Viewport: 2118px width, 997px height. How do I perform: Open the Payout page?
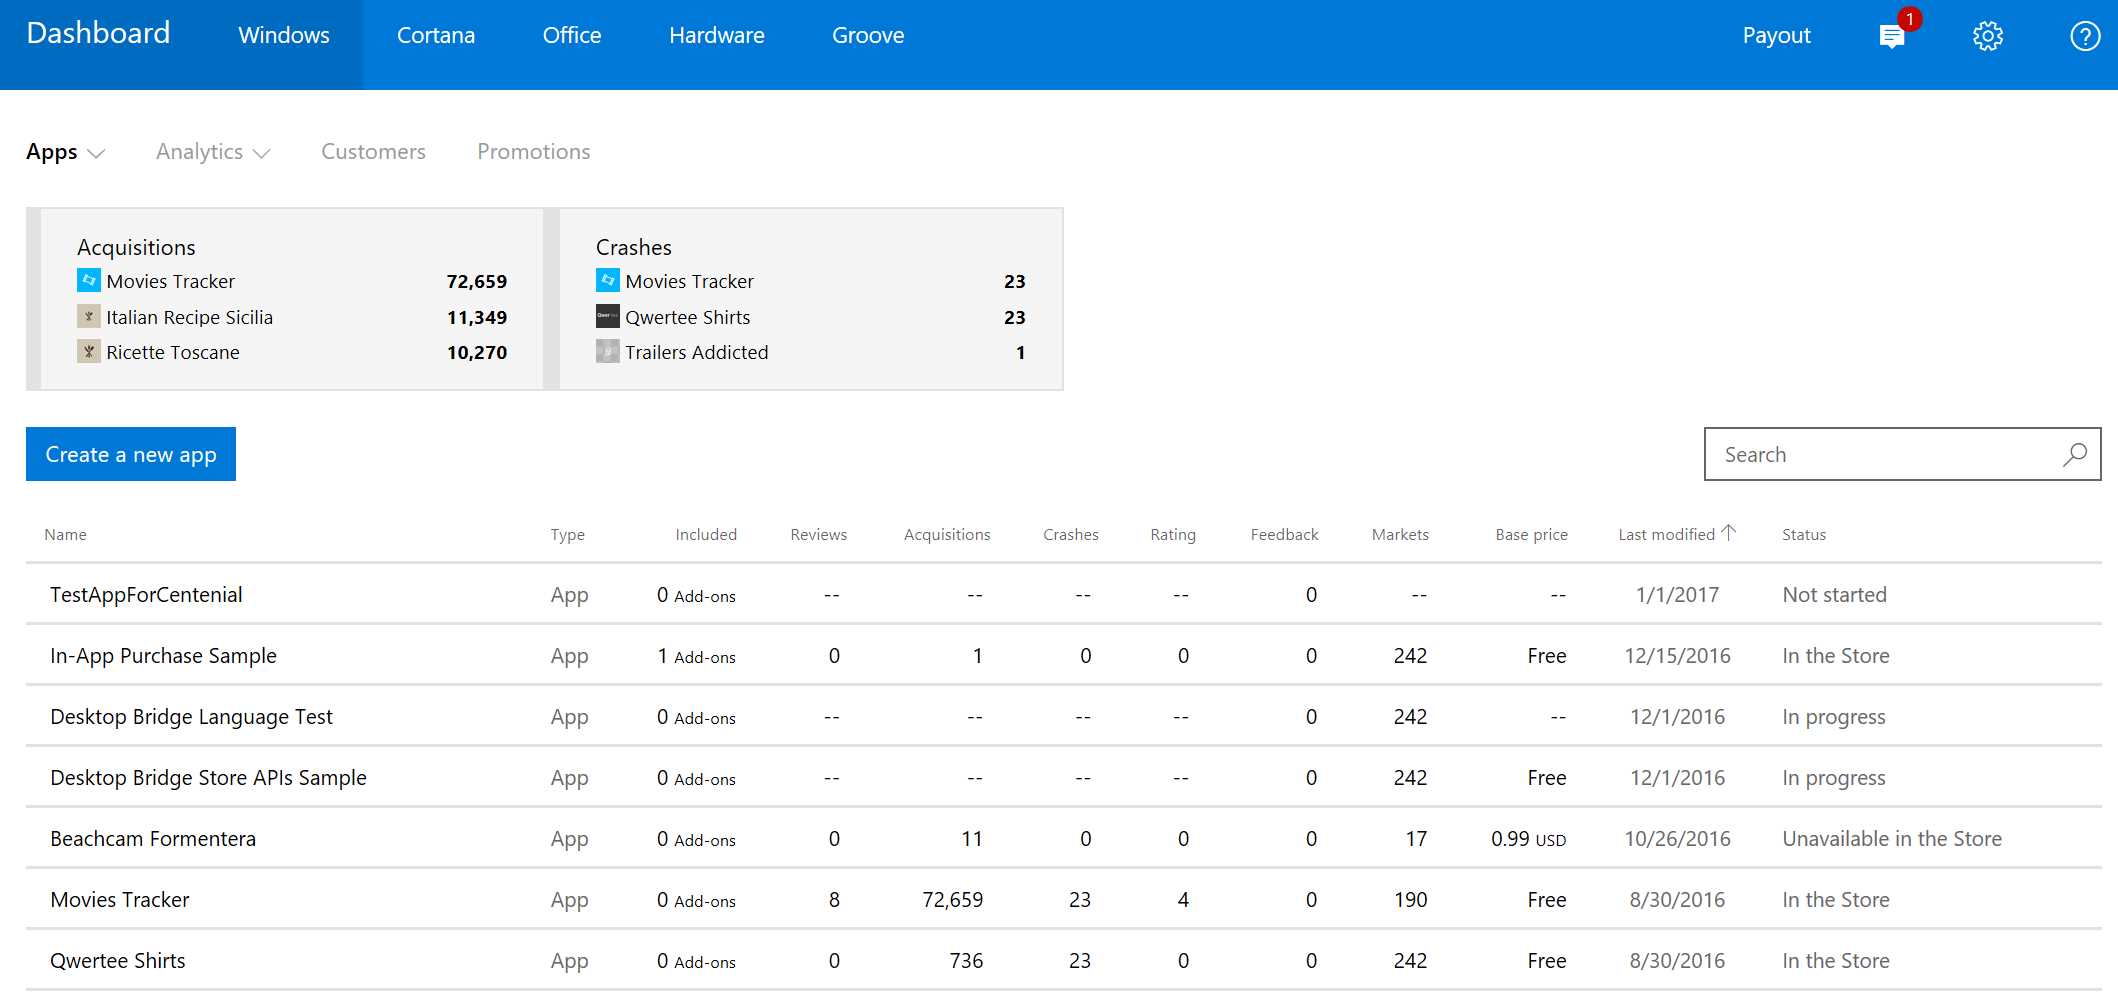pyautogui.click(x=1776, y=35)
